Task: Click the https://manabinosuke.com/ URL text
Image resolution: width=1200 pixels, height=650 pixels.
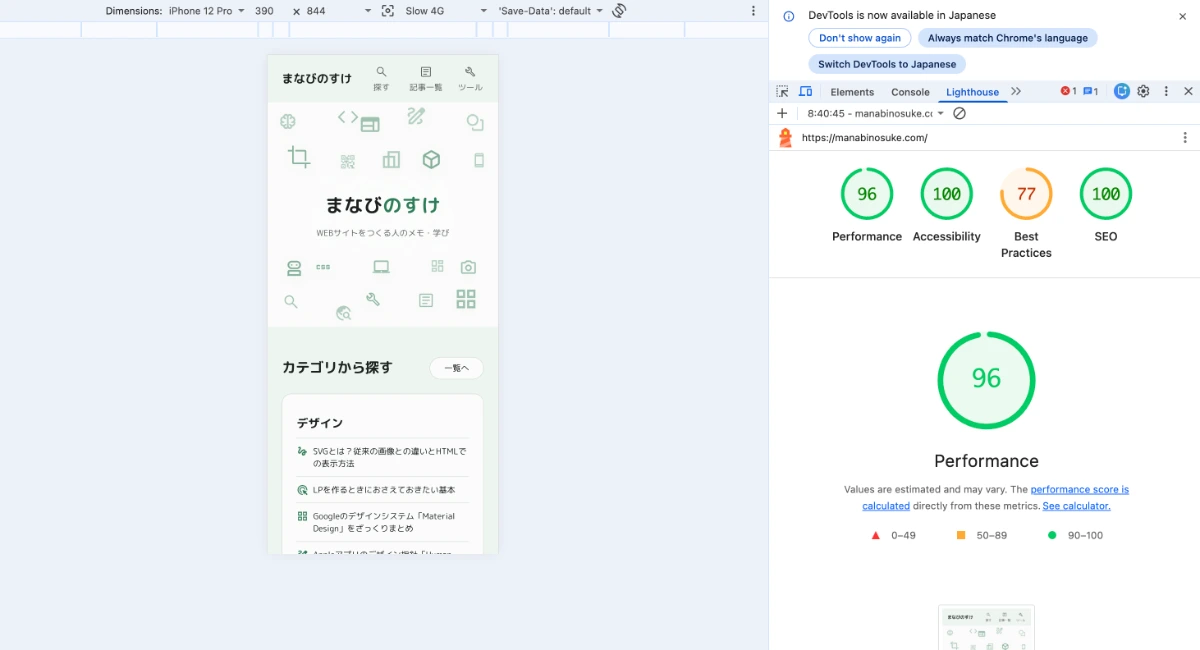Action: click(x=864, y=138)
